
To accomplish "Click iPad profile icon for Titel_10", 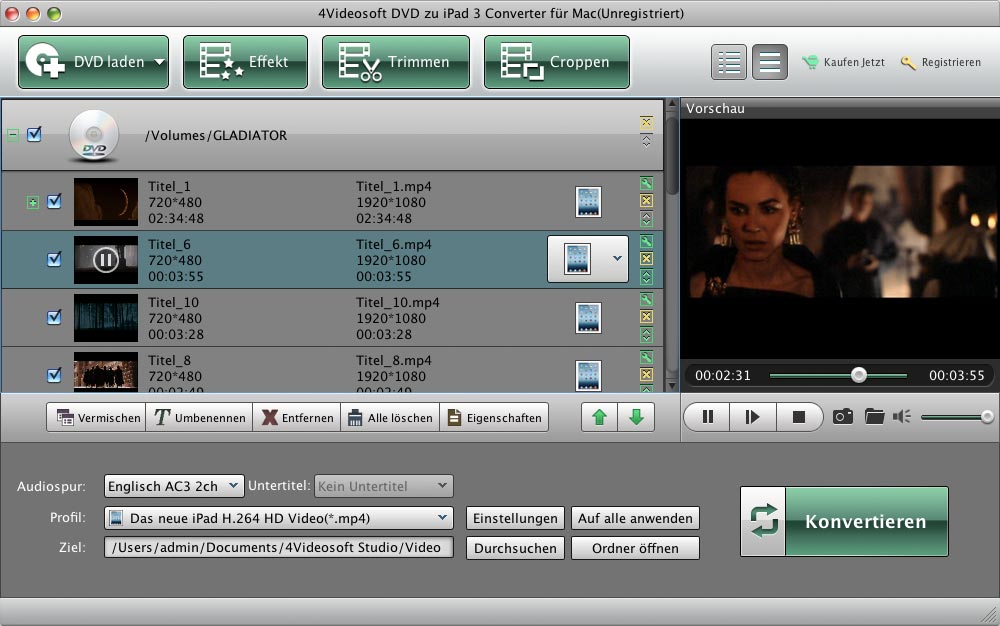I will pyautogui.click(x=588, y=317).
